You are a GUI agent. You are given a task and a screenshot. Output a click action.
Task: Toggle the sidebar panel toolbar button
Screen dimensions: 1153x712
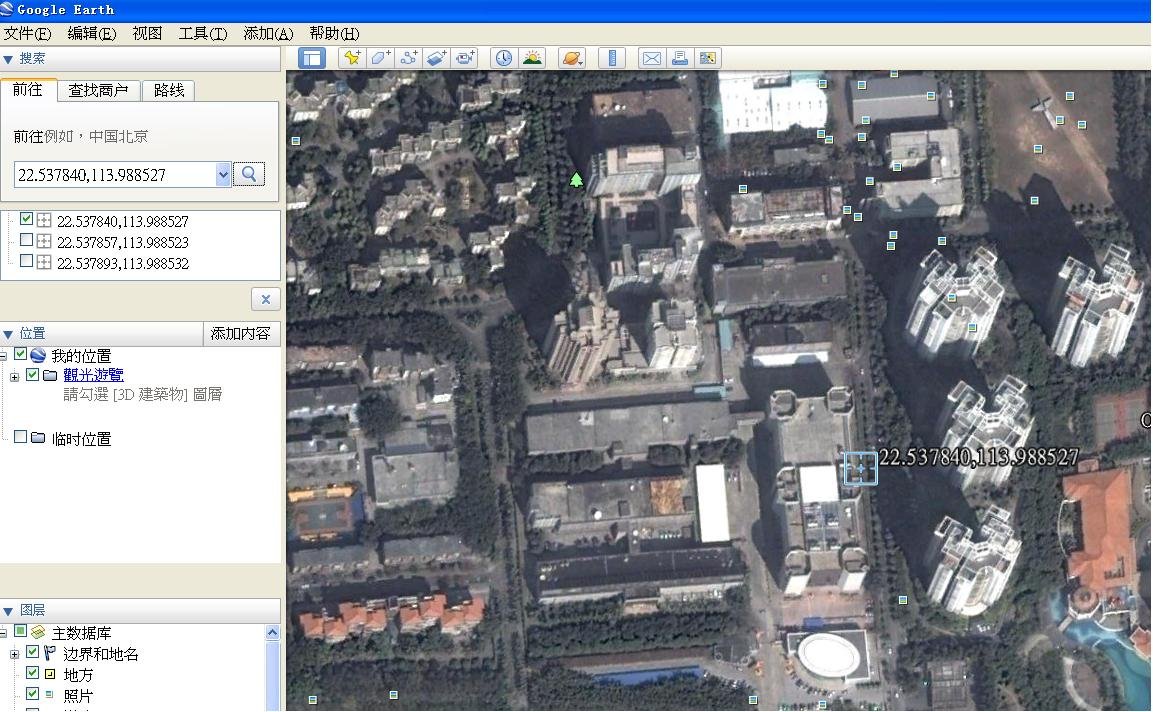click(312, 58)
